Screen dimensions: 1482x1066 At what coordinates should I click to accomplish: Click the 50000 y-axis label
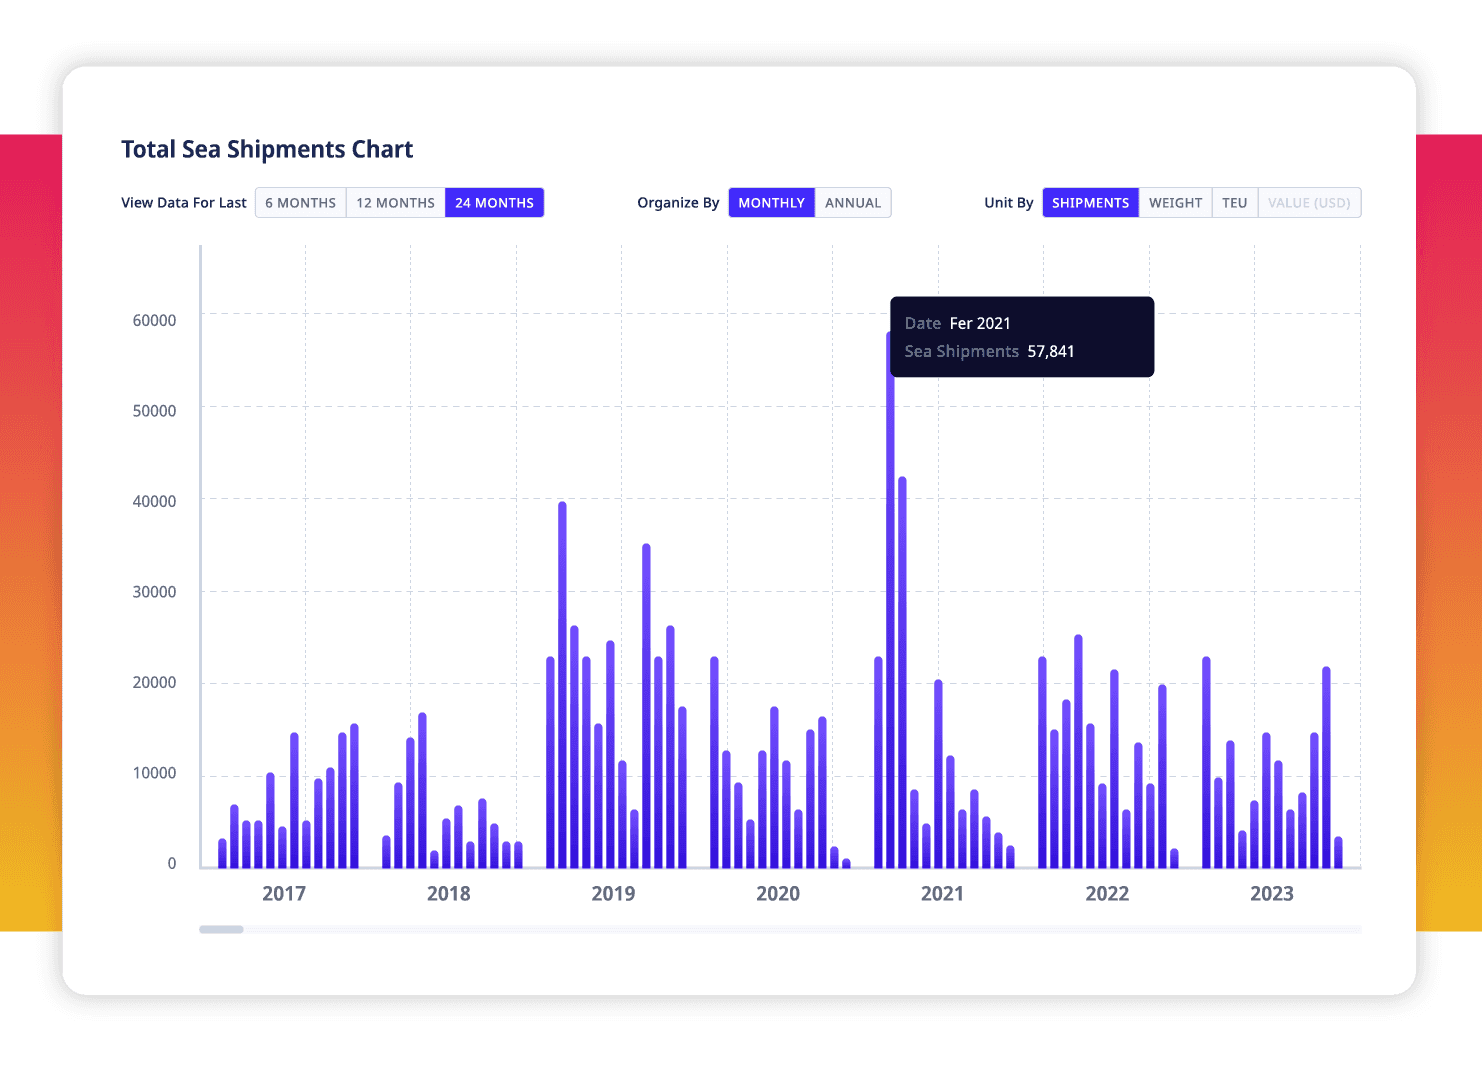[x=154, y=411]
